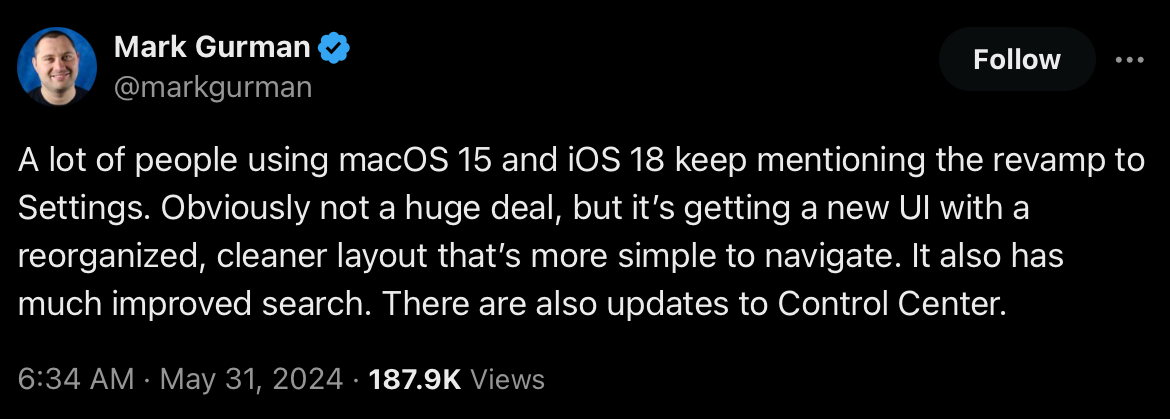Click the Views label after the count

pyautogui.click(x=507, y=379)
